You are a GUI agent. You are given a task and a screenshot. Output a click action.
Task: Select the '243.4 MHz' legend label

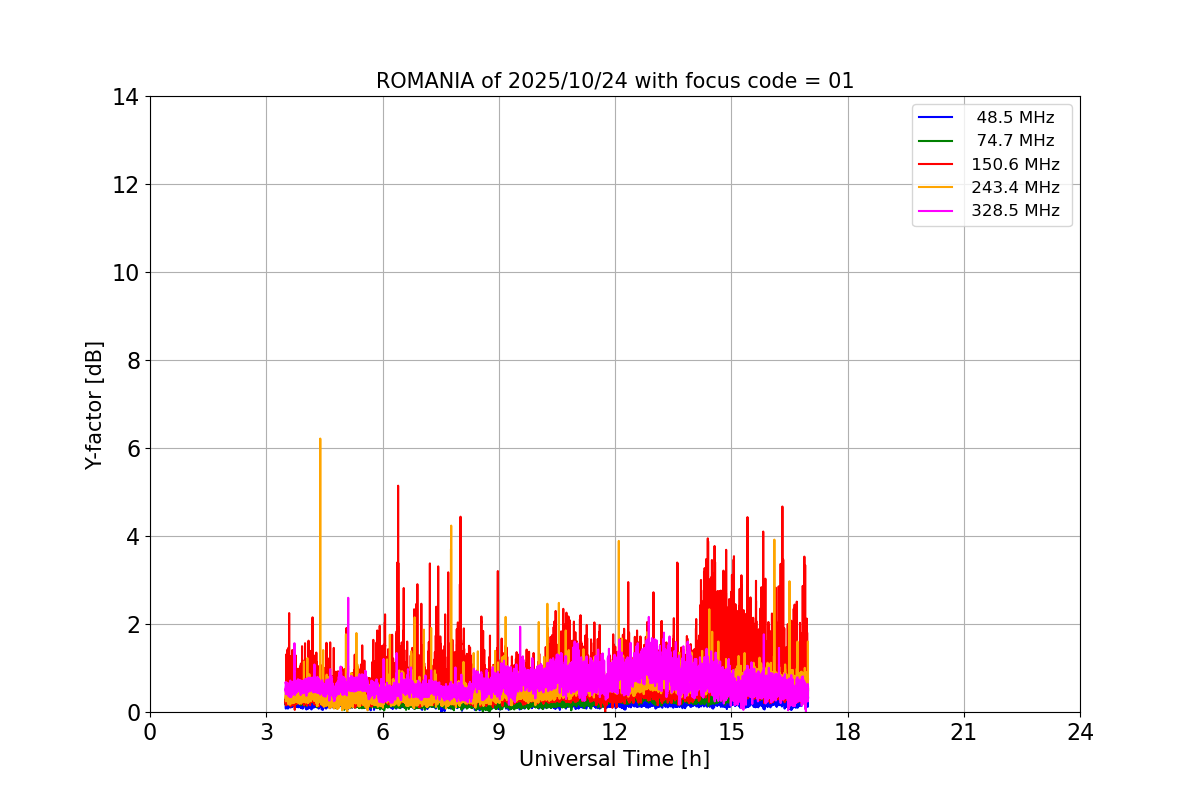(x=1015, y=187)
